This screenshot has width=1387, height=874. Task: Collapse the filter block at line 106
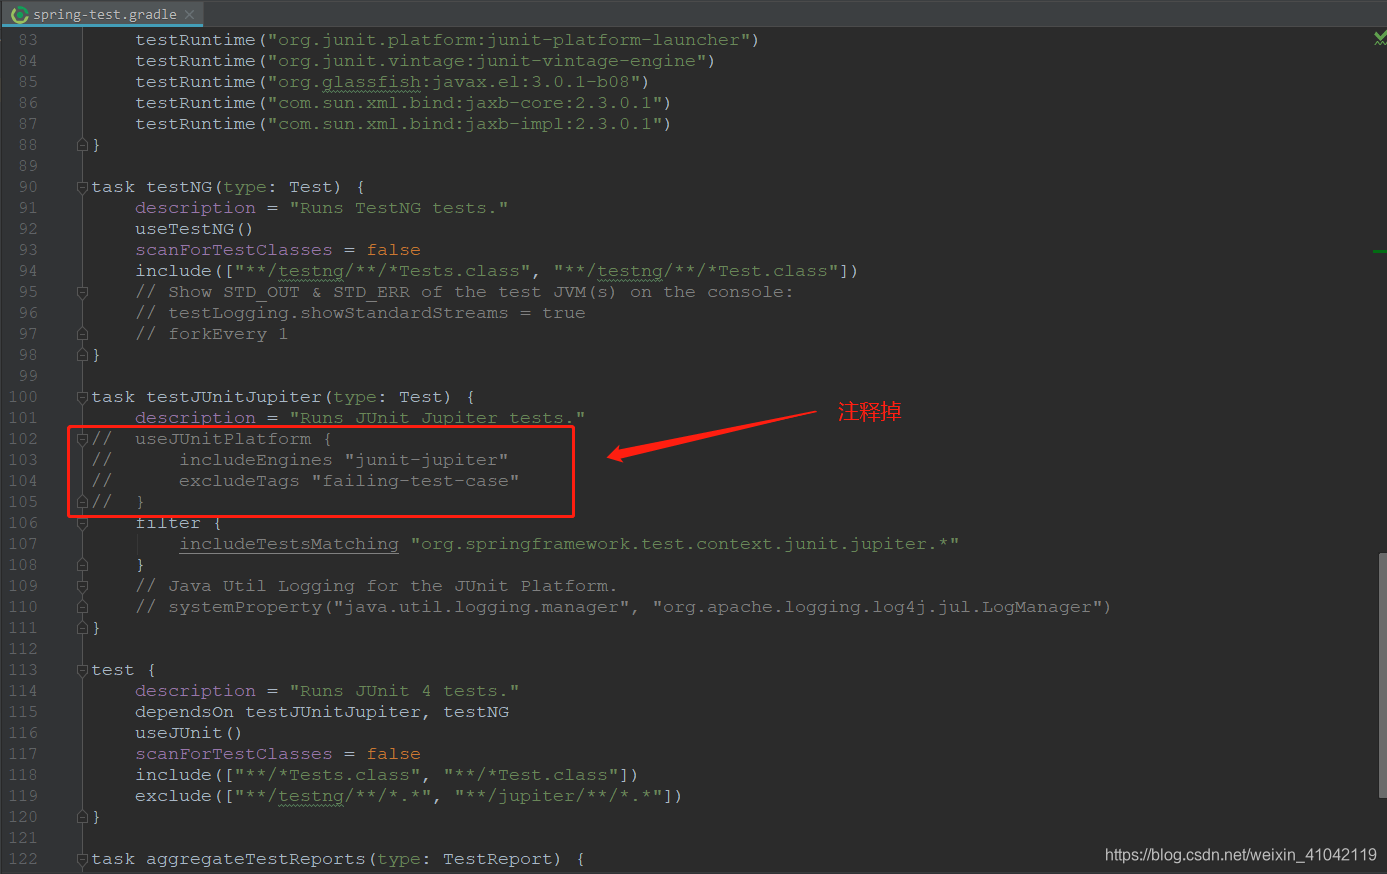click(82, 523)
